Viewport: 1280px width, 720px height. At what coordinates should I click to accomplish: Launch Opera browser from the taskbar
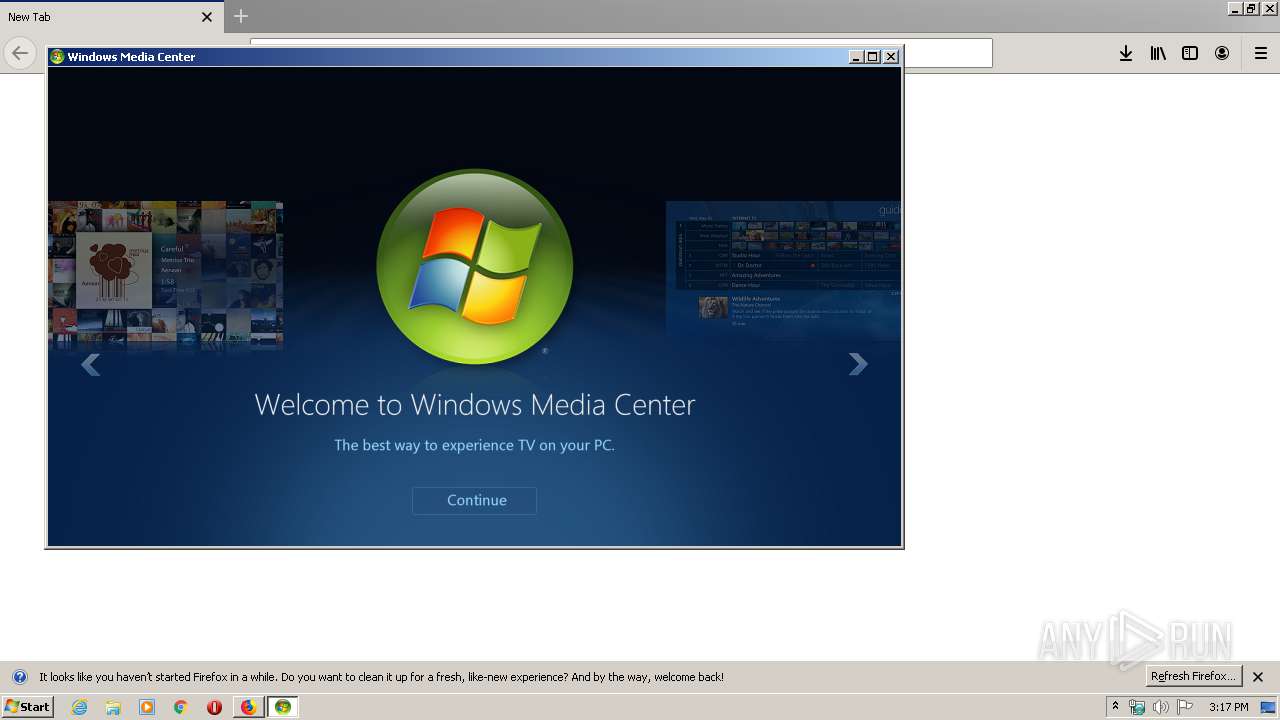(x=214, y=707)
